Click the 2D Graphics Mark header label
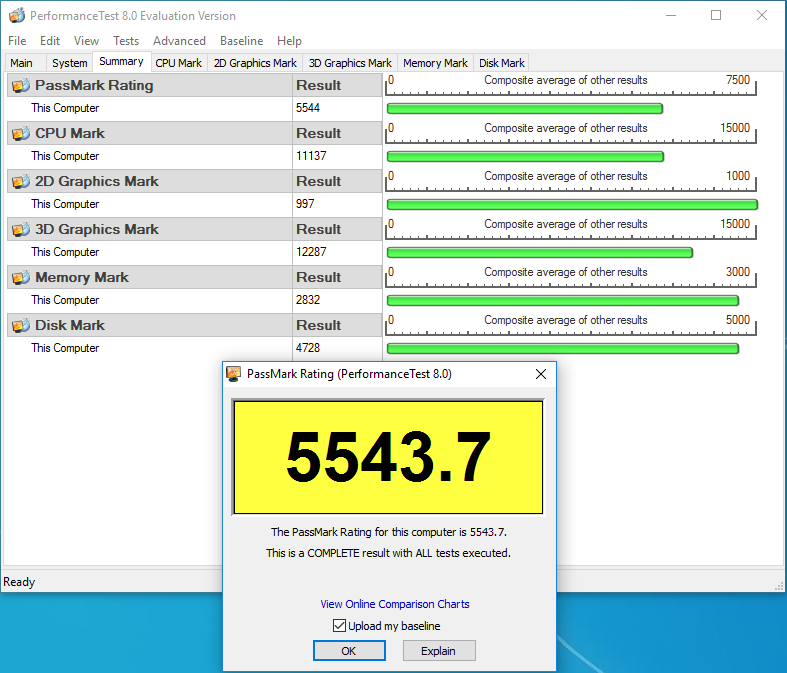The image size is (787, 673). tap(97, 181)
